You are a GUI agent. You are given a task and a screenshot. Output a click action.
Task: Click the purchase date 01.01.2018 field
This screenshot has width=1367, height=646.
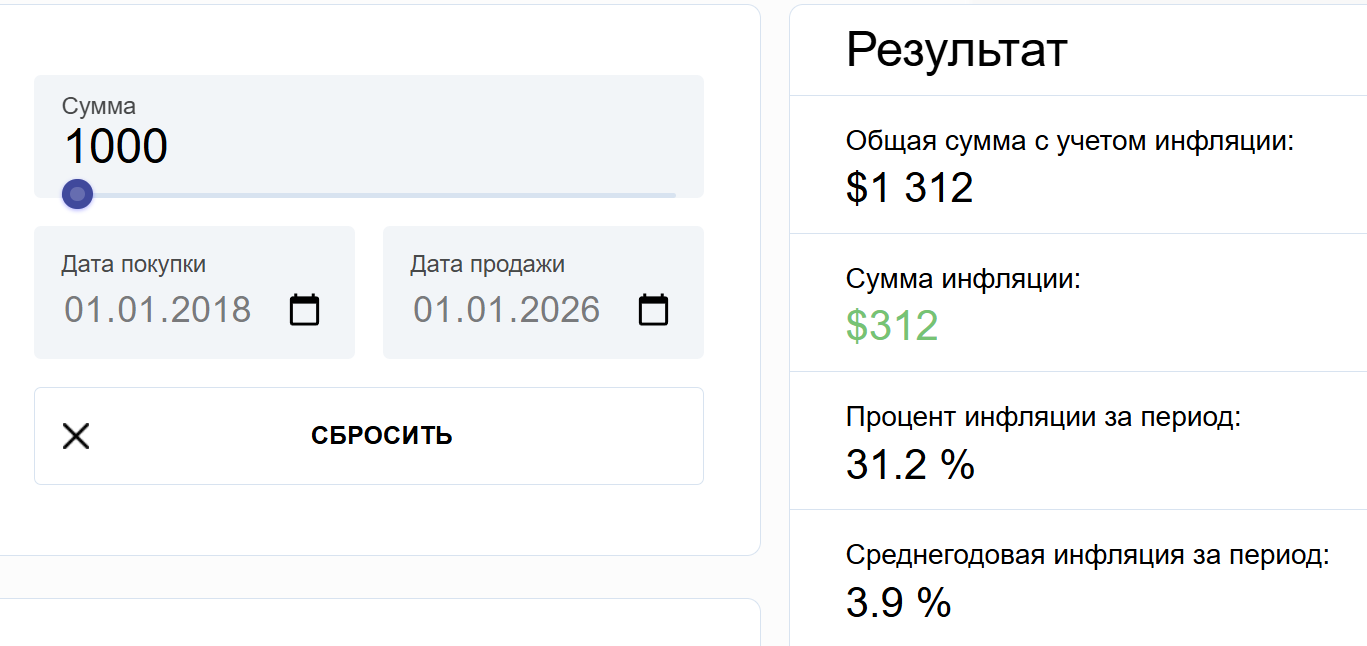tap(158, 310)
